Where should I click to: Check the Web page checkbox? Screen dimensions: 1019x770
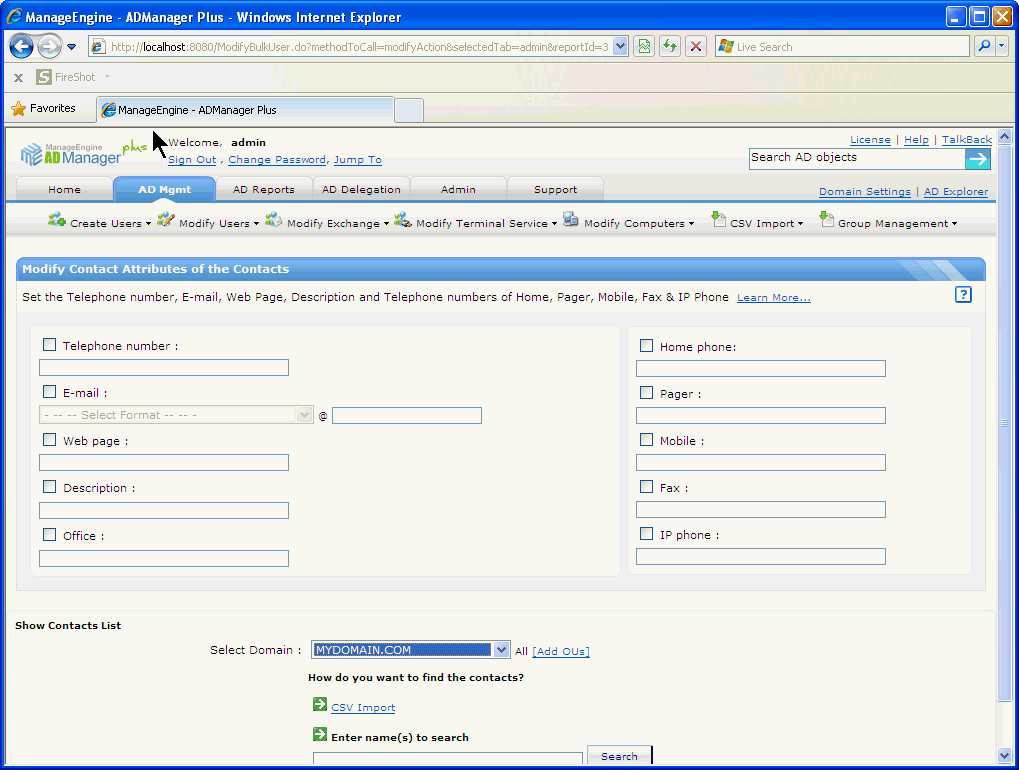point(49,439)
